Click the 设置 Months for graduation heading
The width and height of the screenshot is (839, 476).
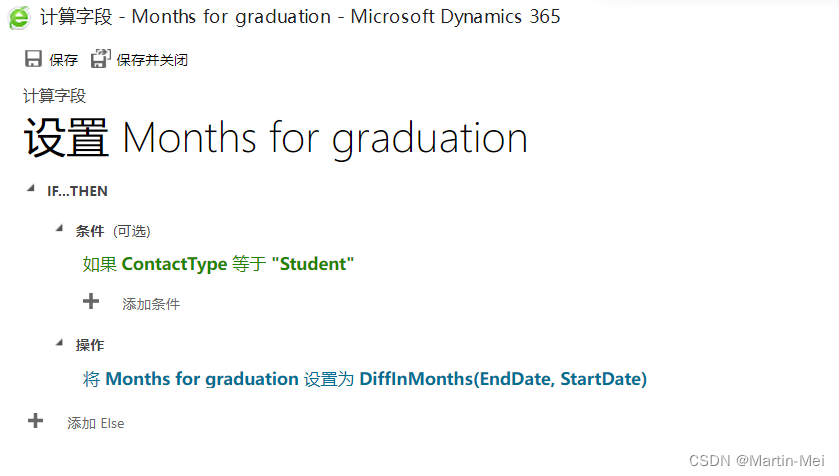pyautogui.click(x=275, y=138)
